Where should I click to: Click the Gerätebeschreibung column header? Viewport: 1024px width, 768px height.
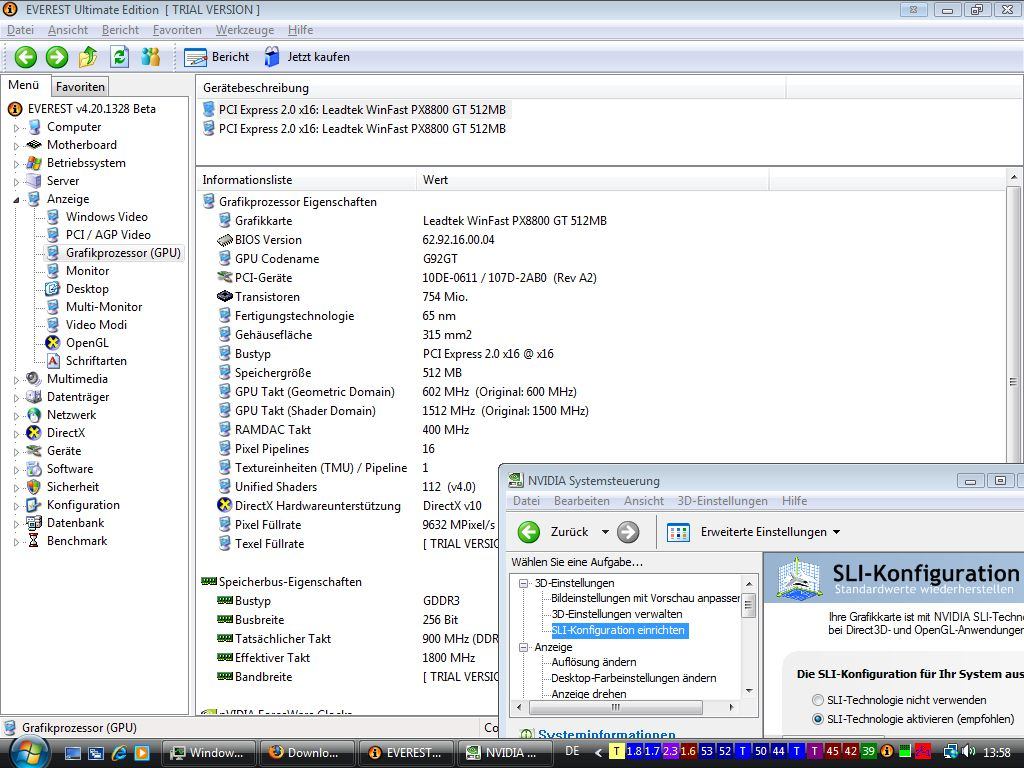click(491, 88)
